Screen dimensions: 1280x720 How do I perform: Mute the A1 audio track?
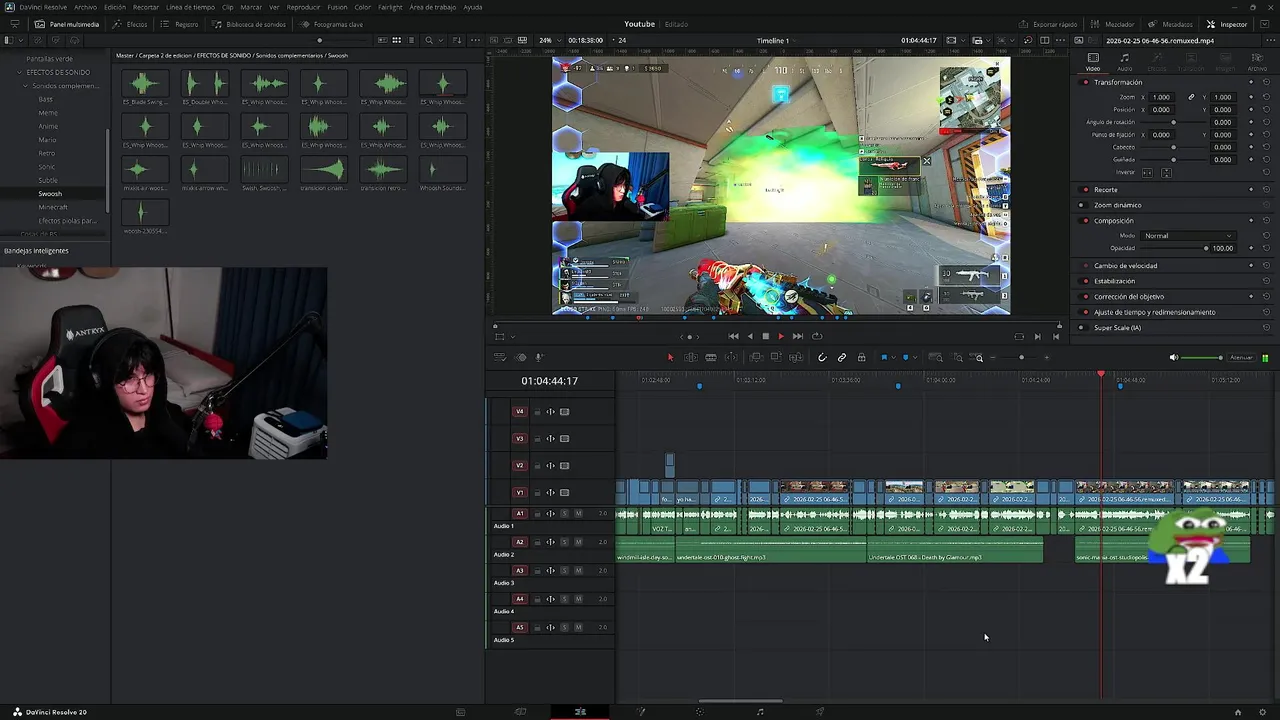578,513
